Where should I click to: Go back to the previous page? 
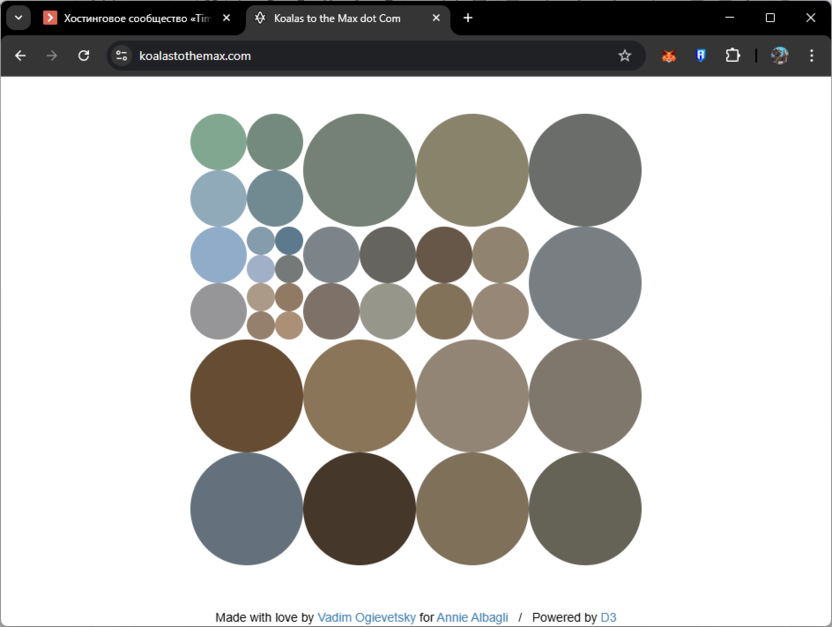(20, 56)
